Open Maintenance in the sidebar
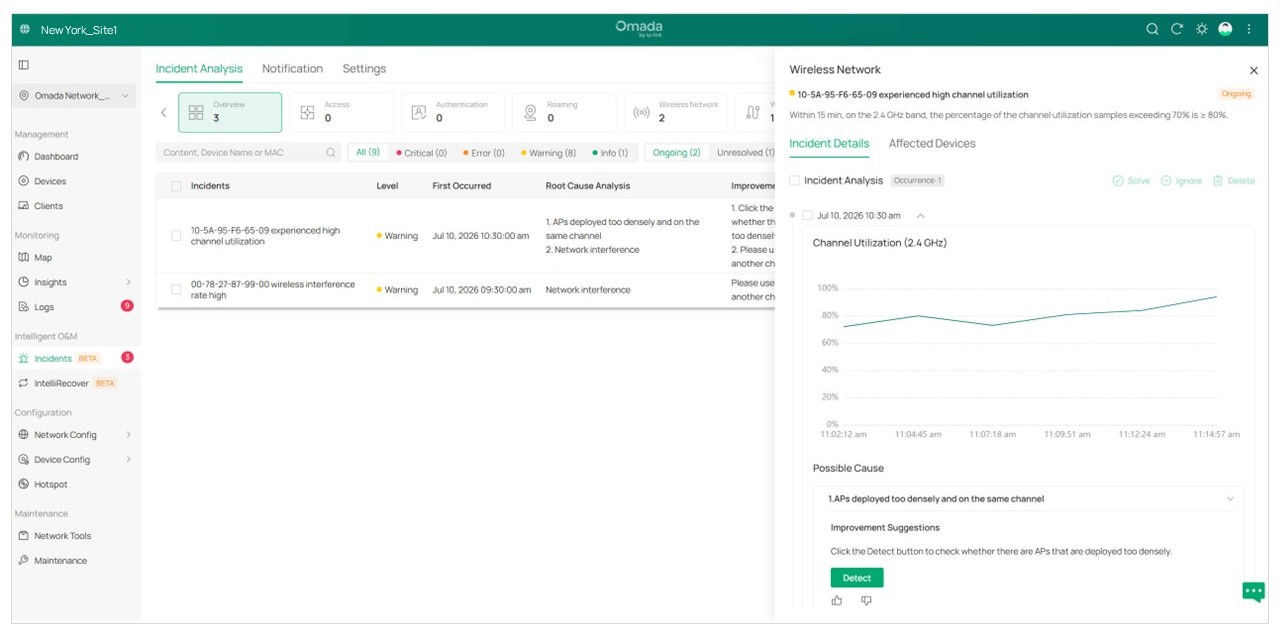The width and height of the screenshot is (1280, 641). (60, 561)
